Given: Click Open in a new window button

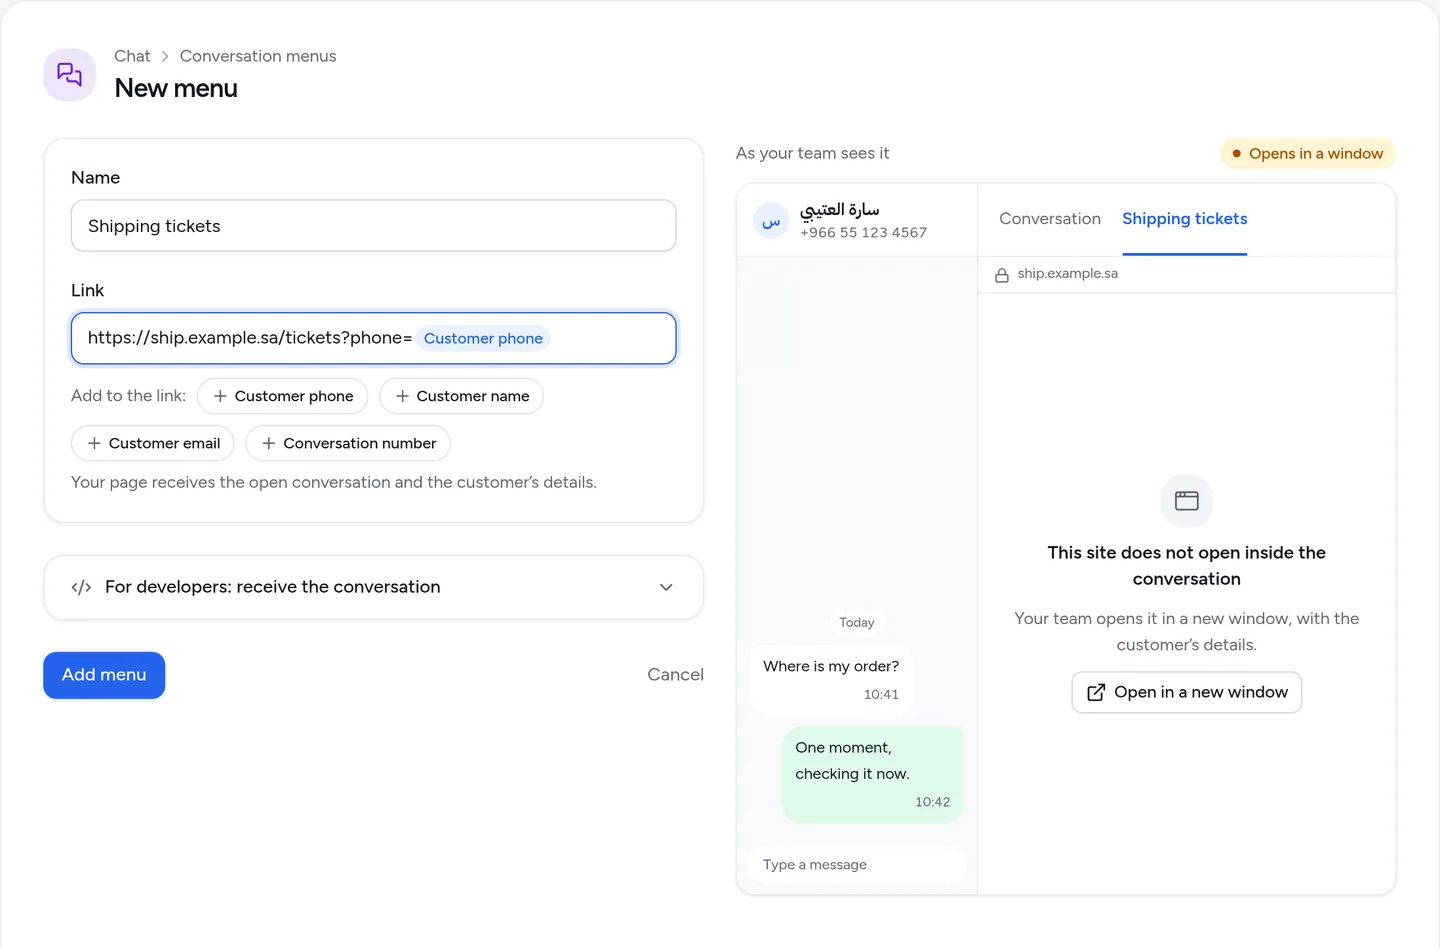Looking at the screenshot, I should [x=1186, y=692].
